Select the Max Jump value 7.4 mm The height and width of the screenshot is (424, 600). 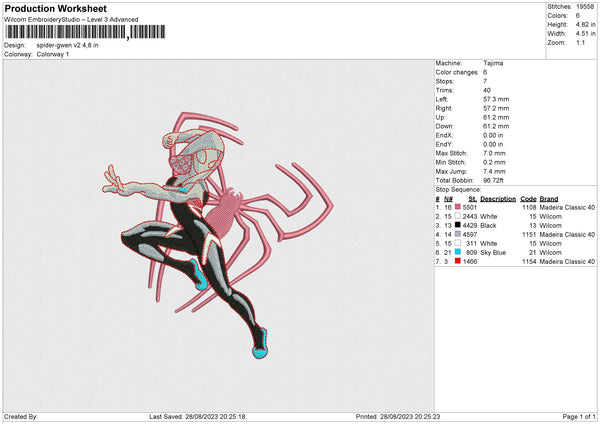click(x=494, y=171)
